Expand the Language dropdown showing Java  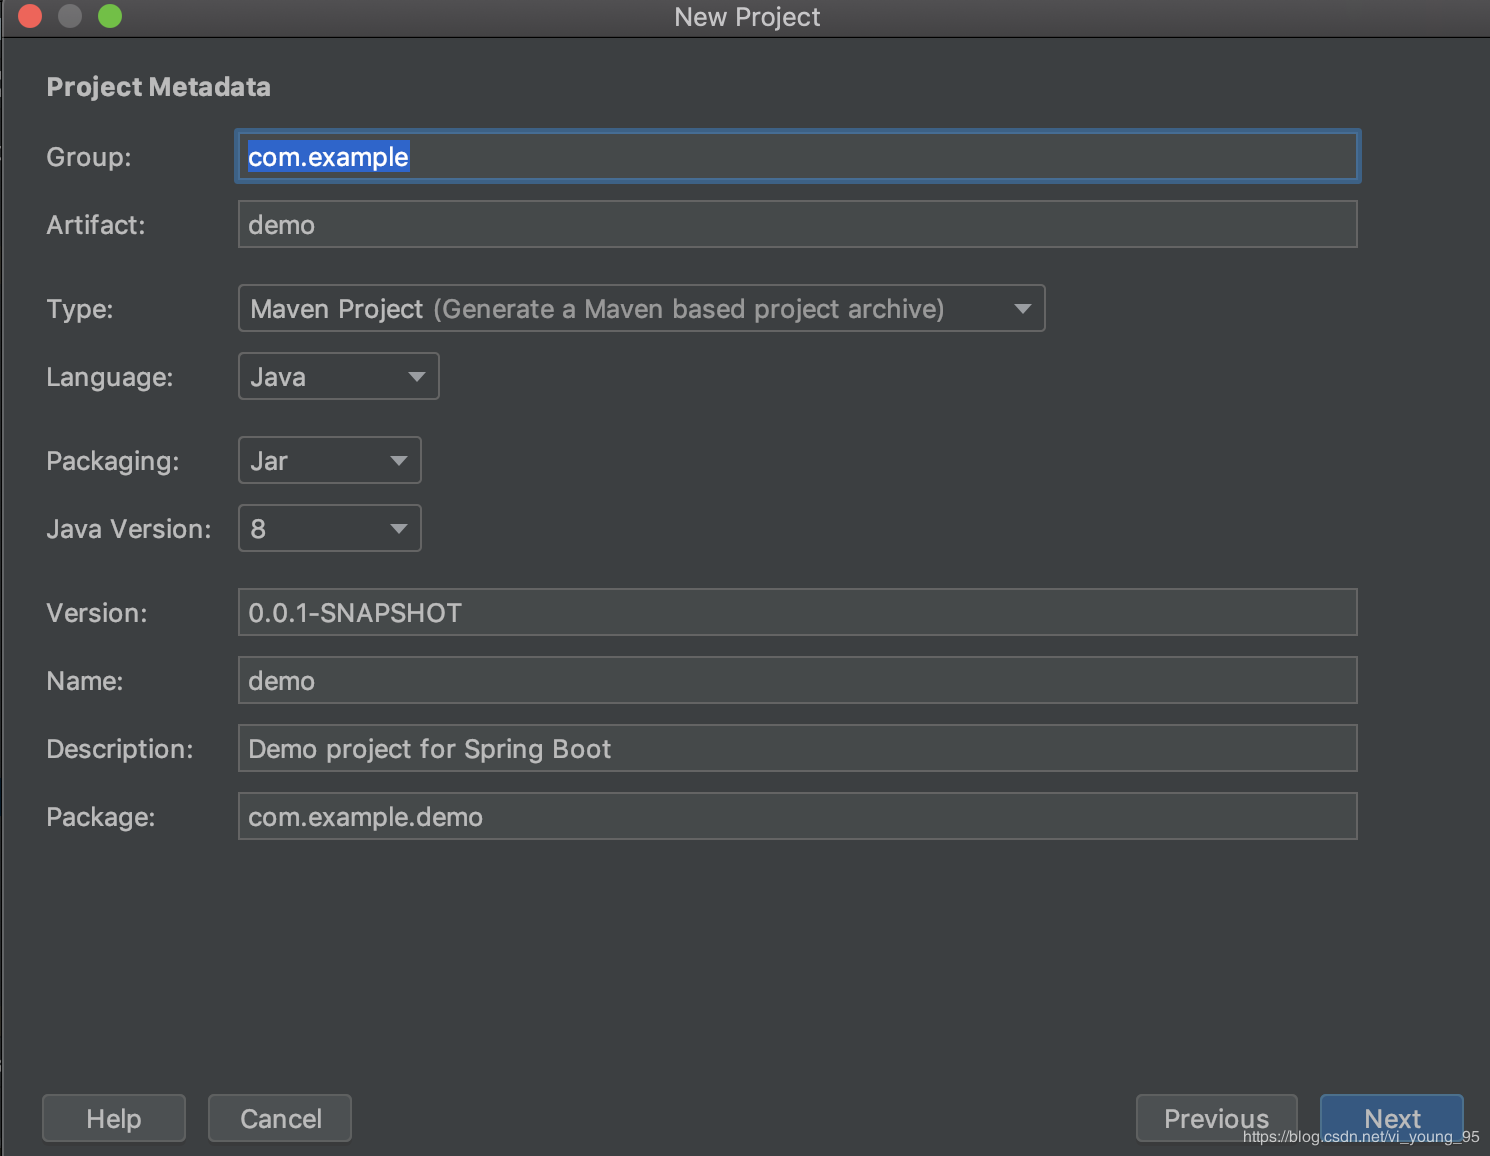[x=338, y=377]
